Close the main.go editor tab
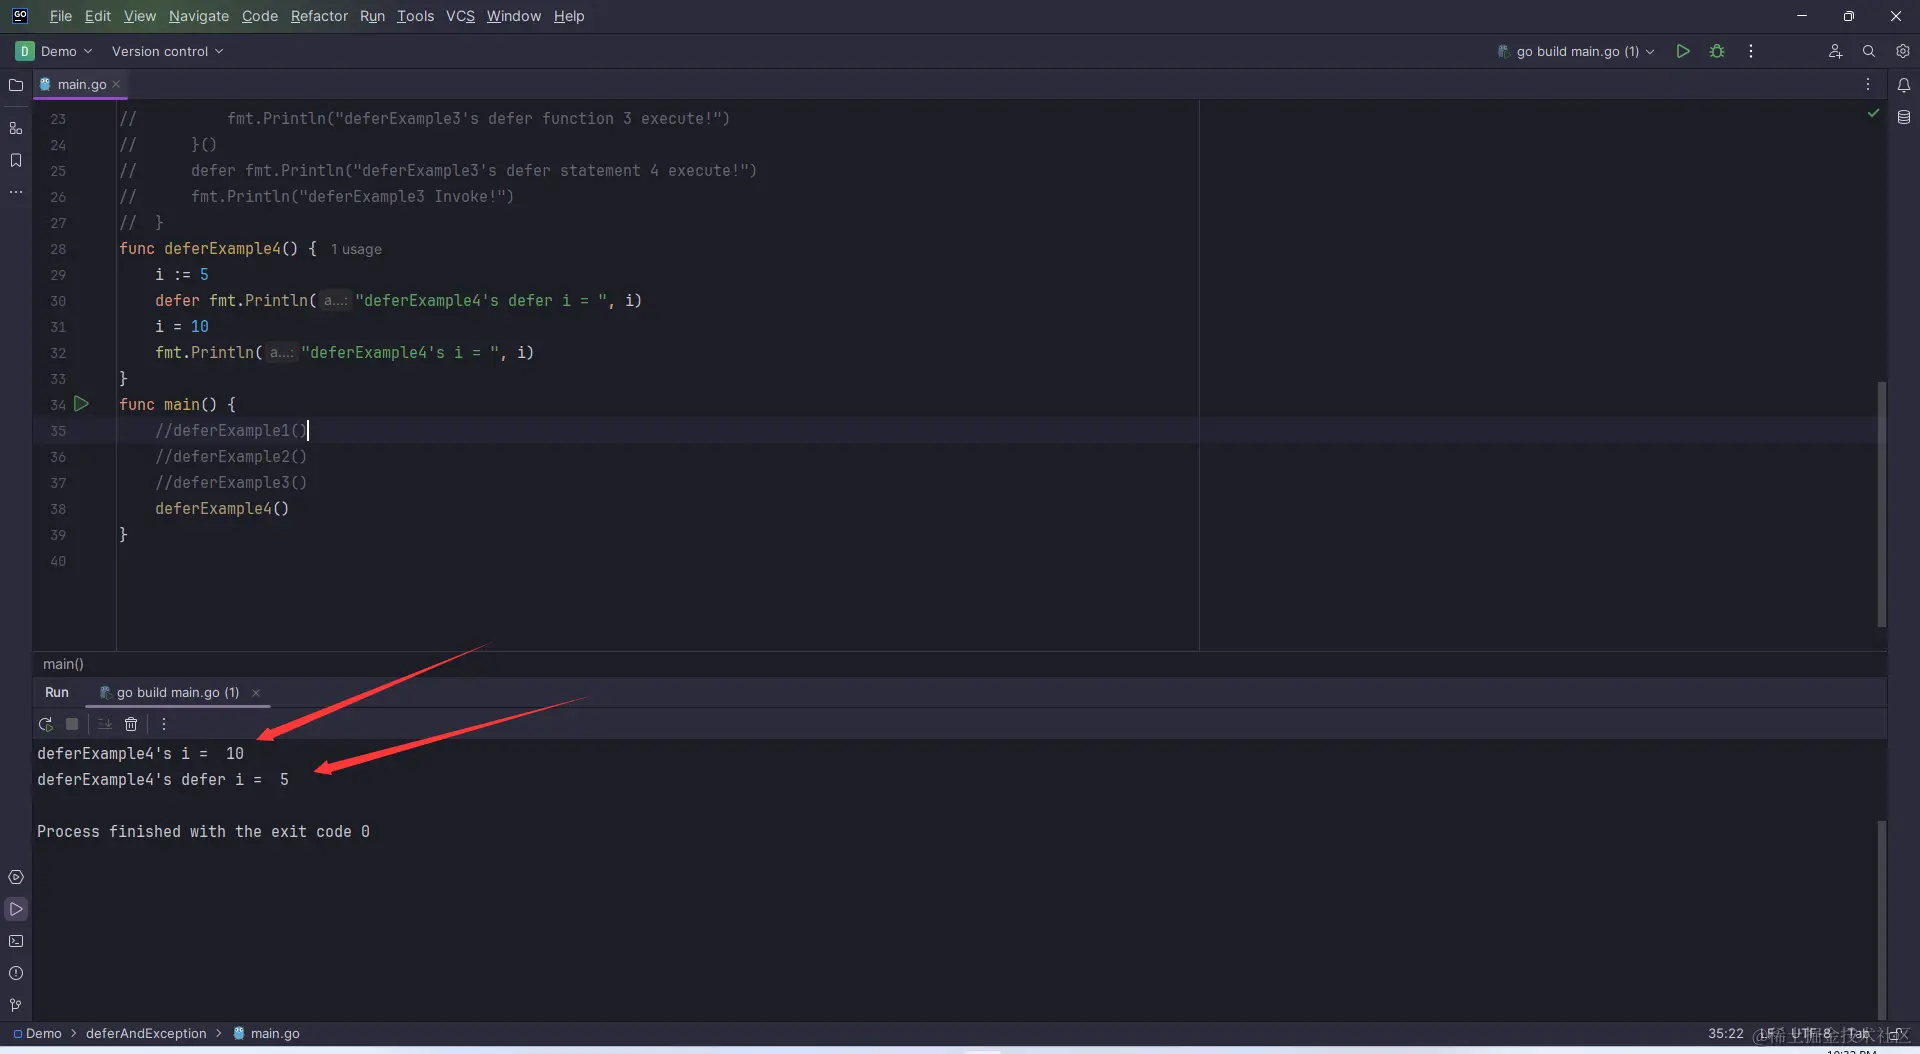Image resolution: width=1920 pixels, height=1054 pixels. (x=116, y=85)
